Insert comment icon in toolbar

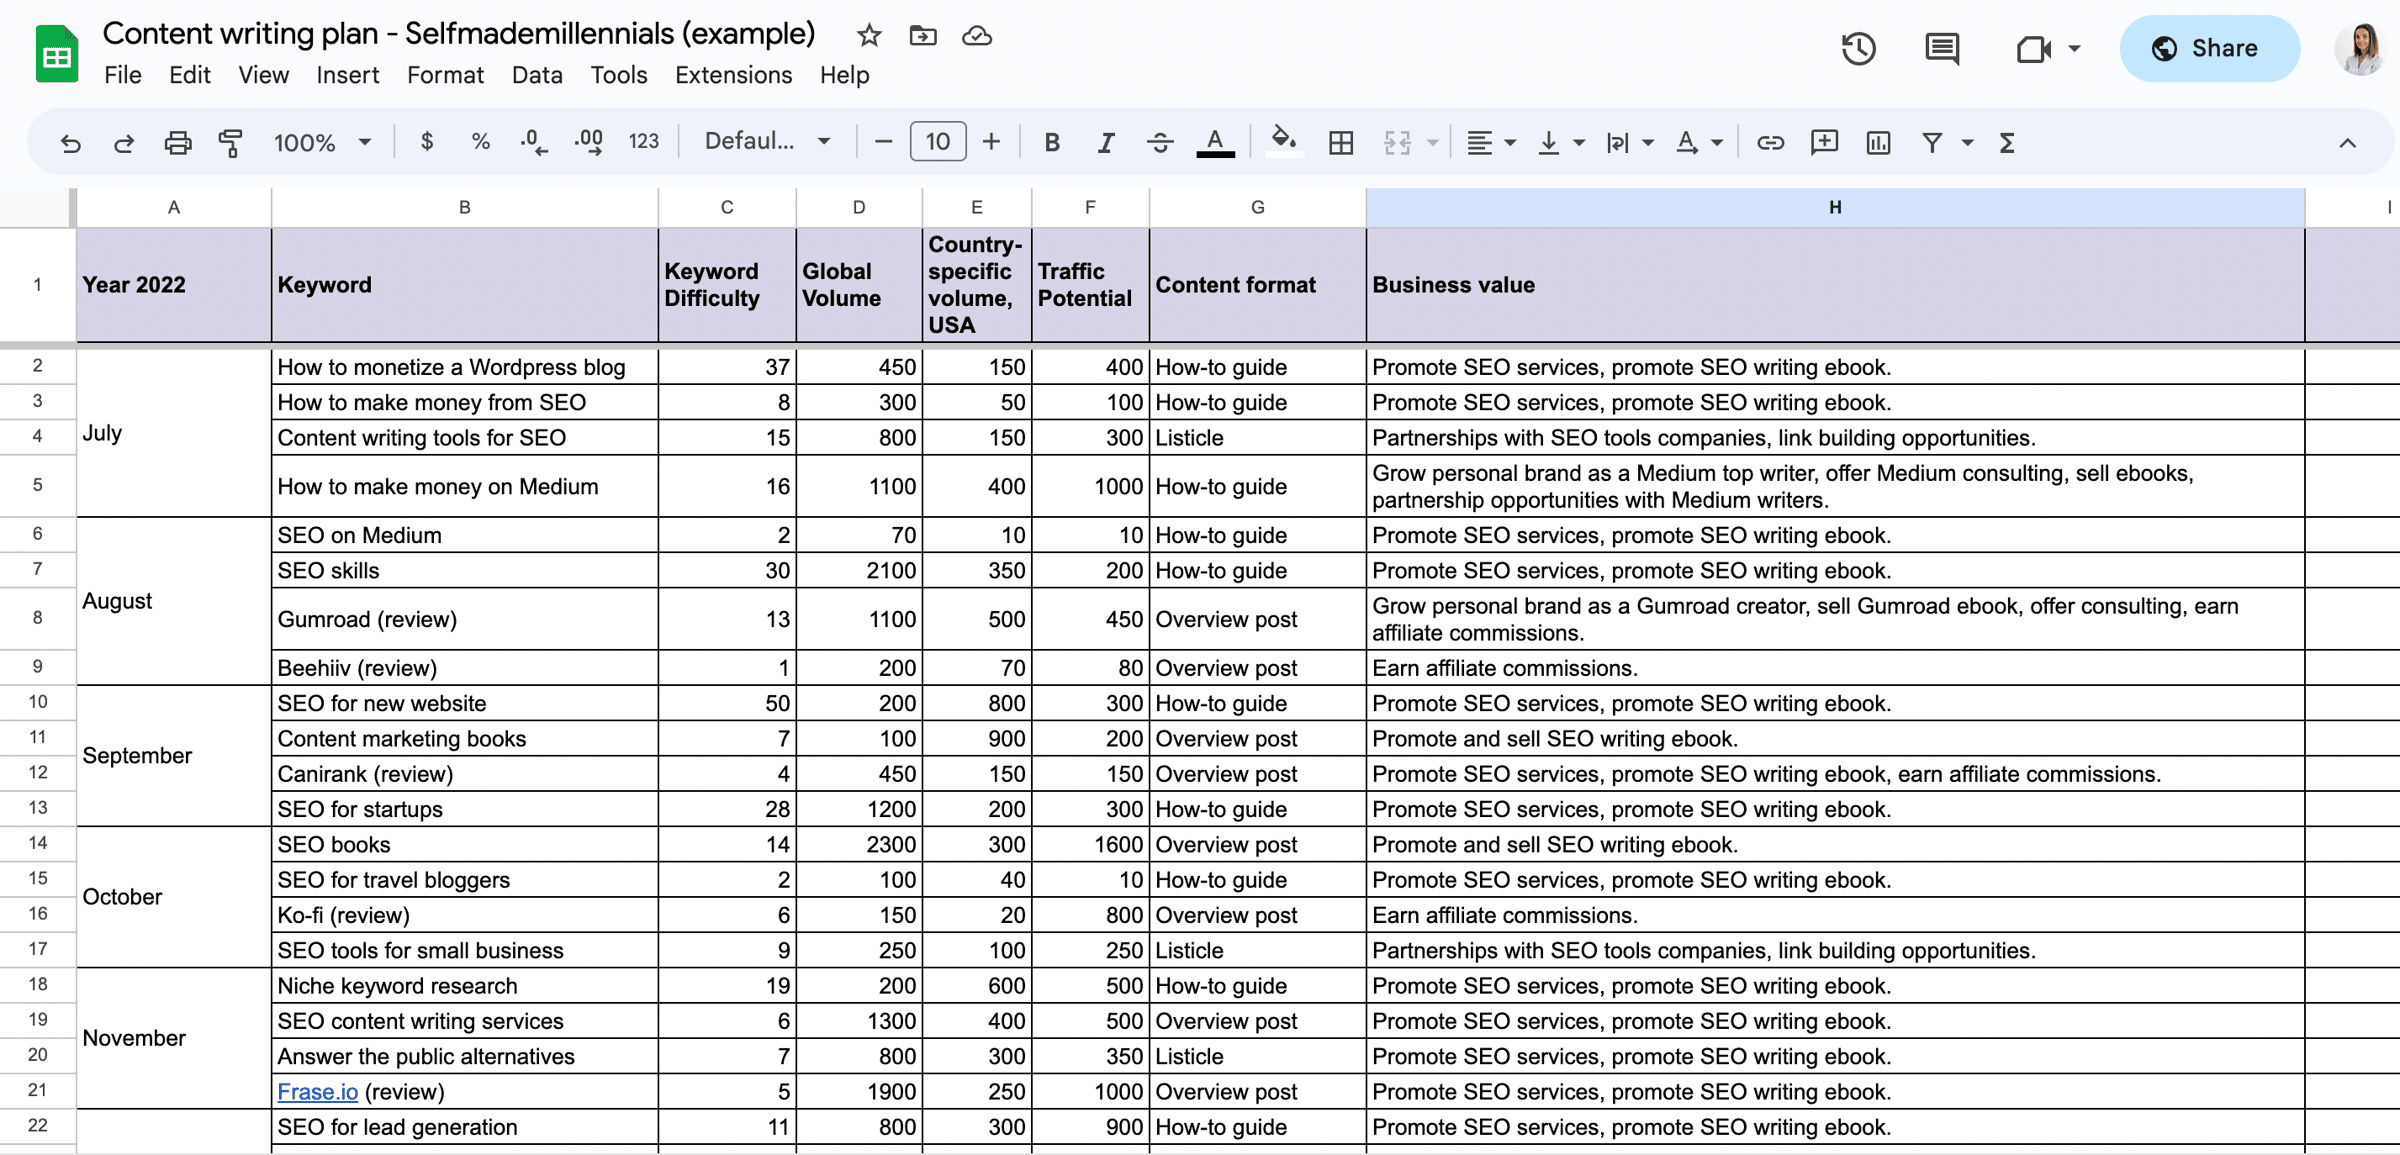click(x=1824, y=143)
